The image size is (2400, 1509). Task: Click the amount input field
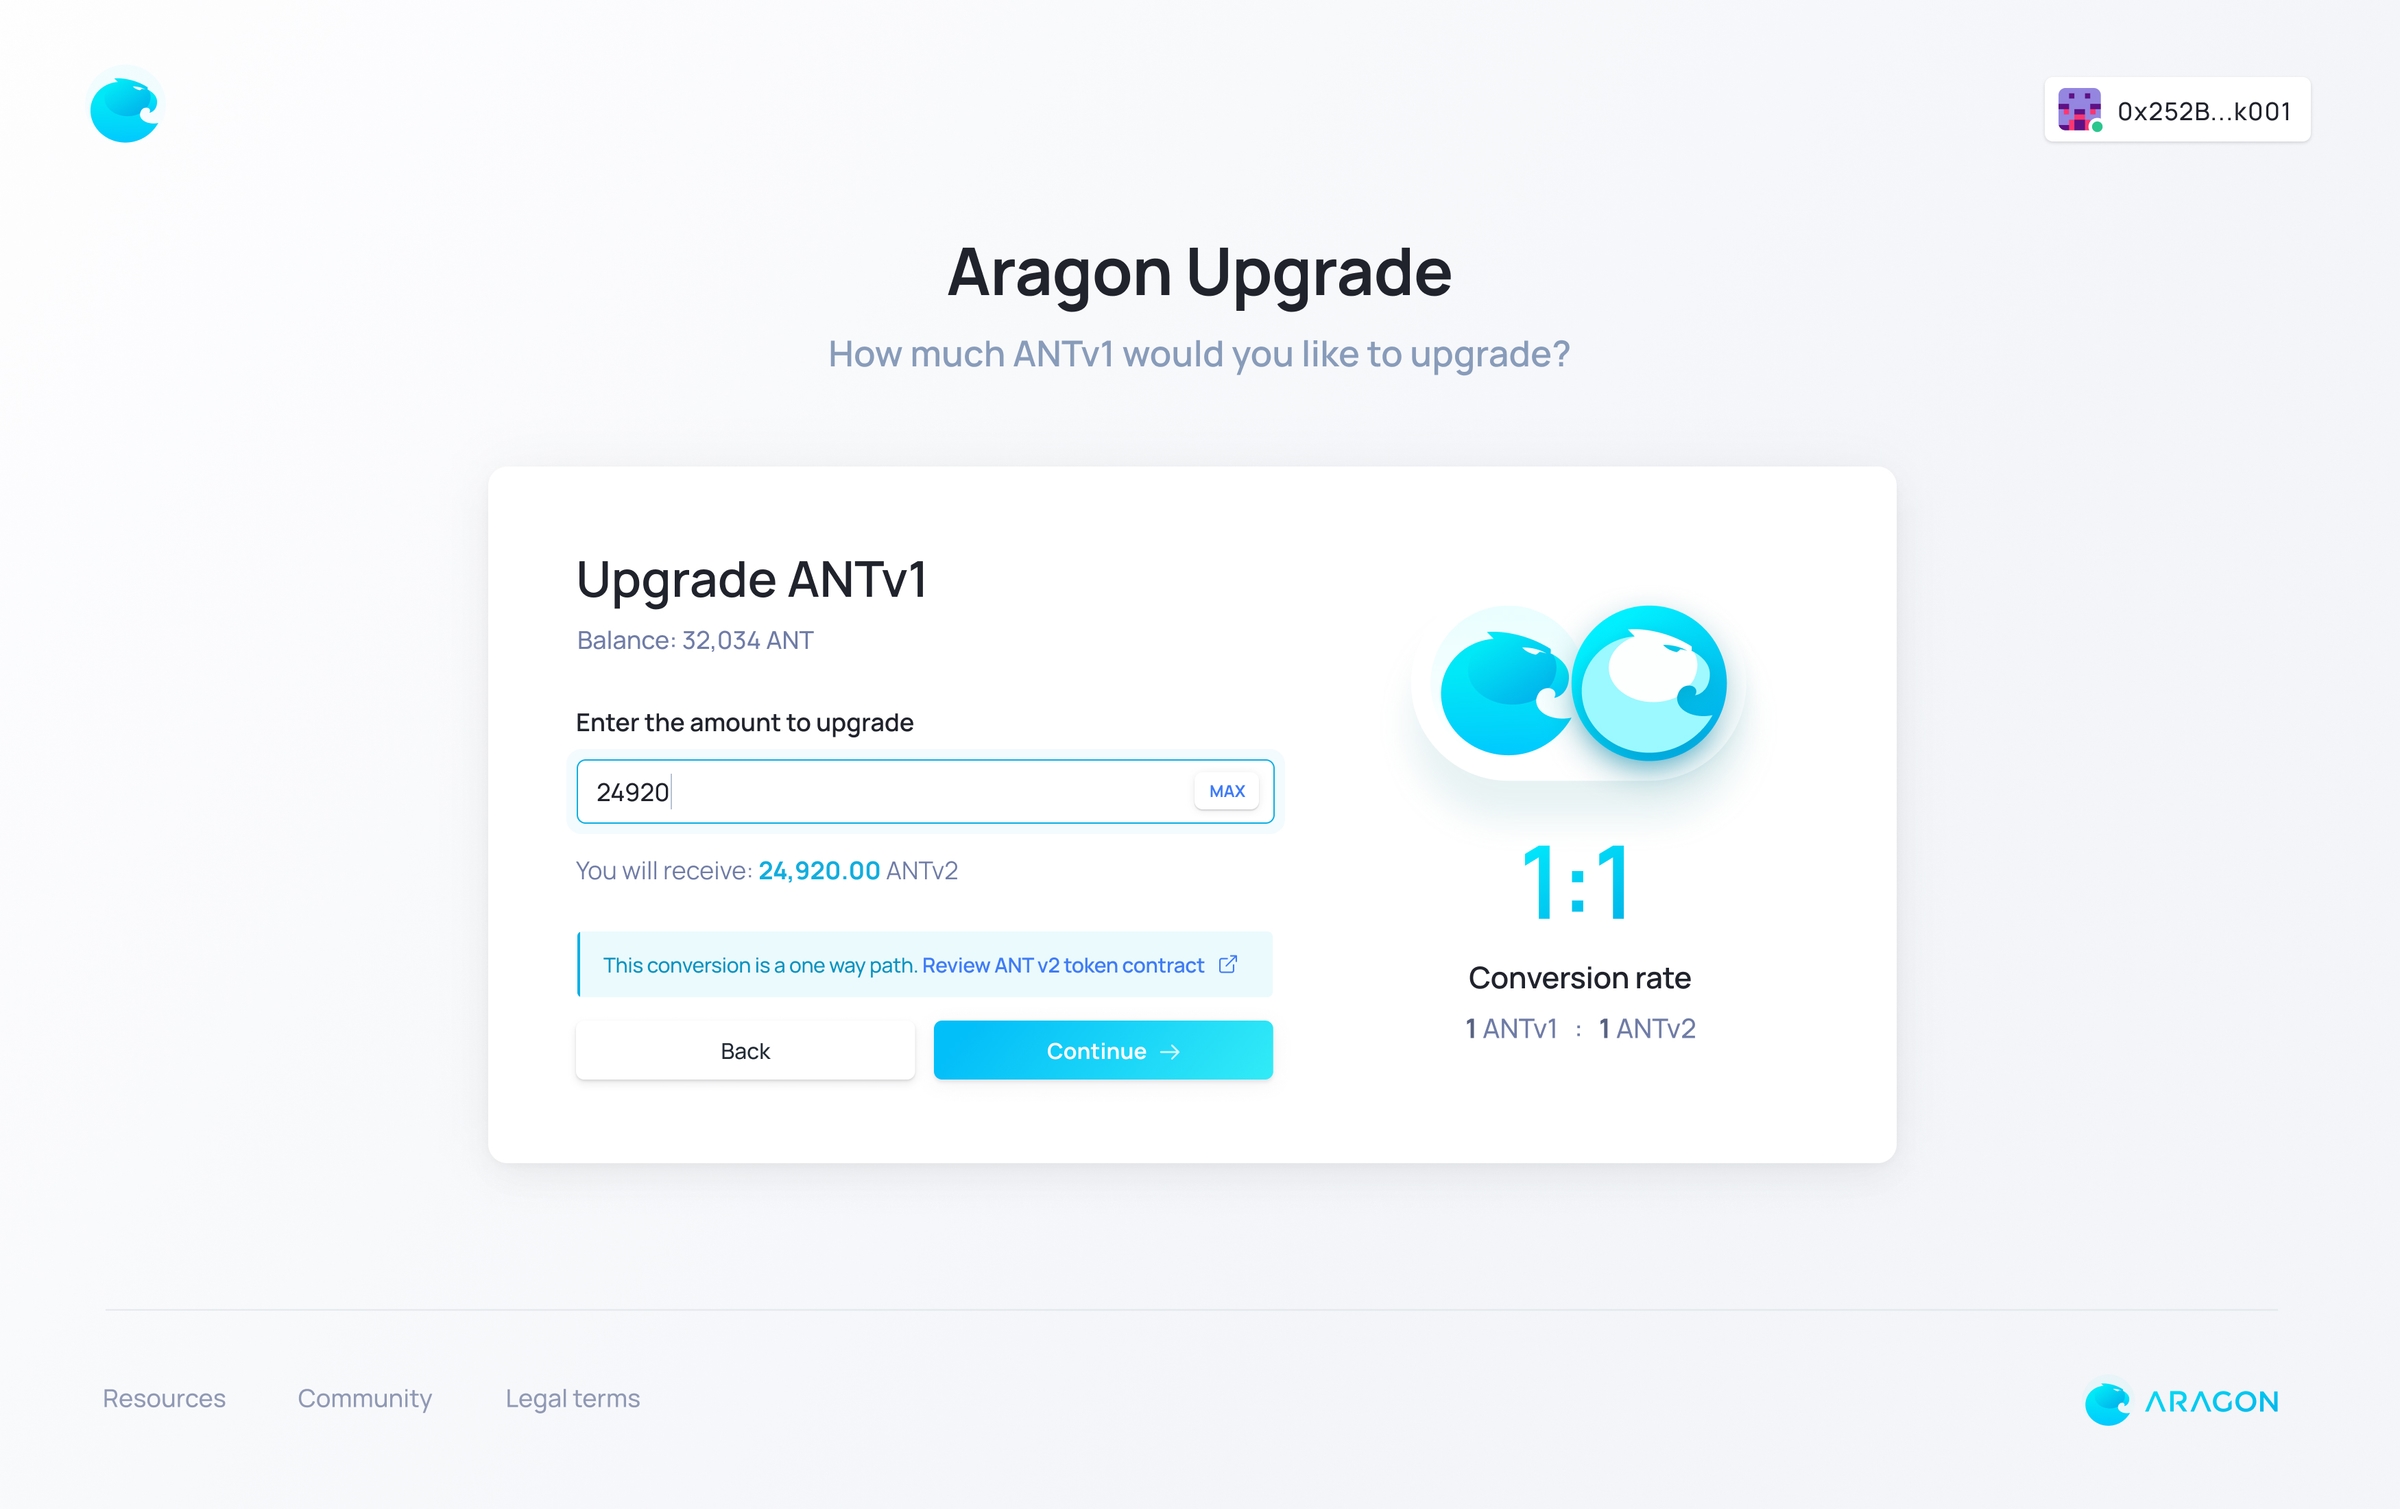pos(925,791)
